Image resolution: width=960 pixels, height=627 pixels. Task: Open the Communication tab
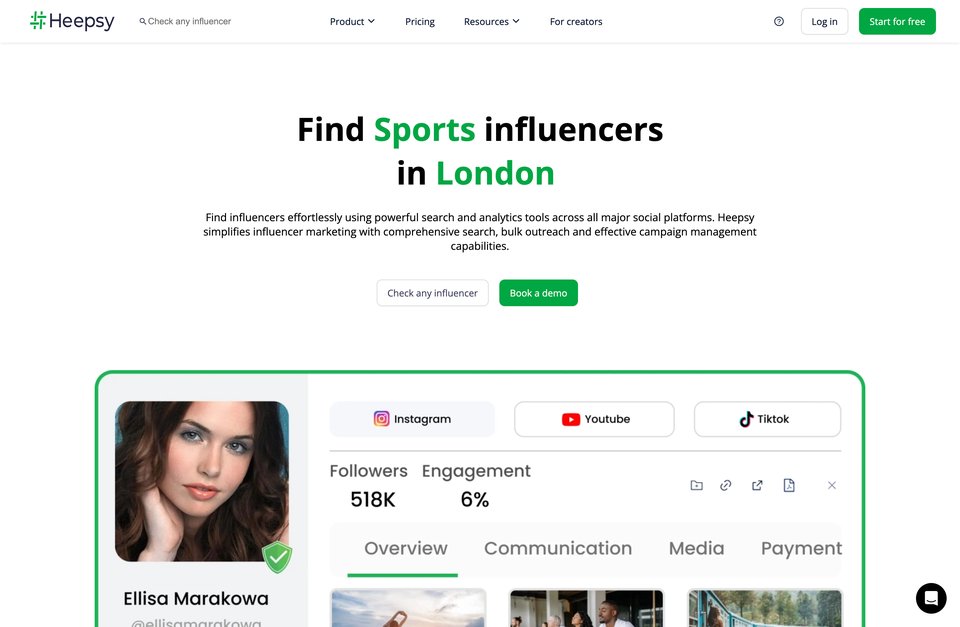[x=558, y=549]
